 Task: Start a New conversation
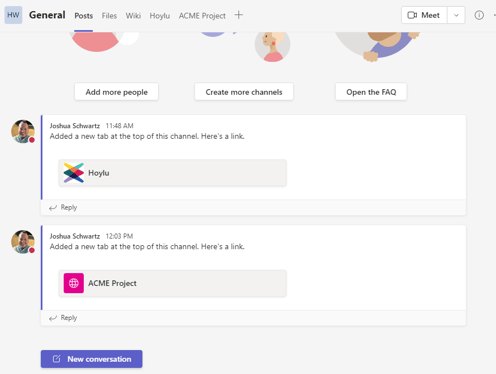(x=92, y=359)
